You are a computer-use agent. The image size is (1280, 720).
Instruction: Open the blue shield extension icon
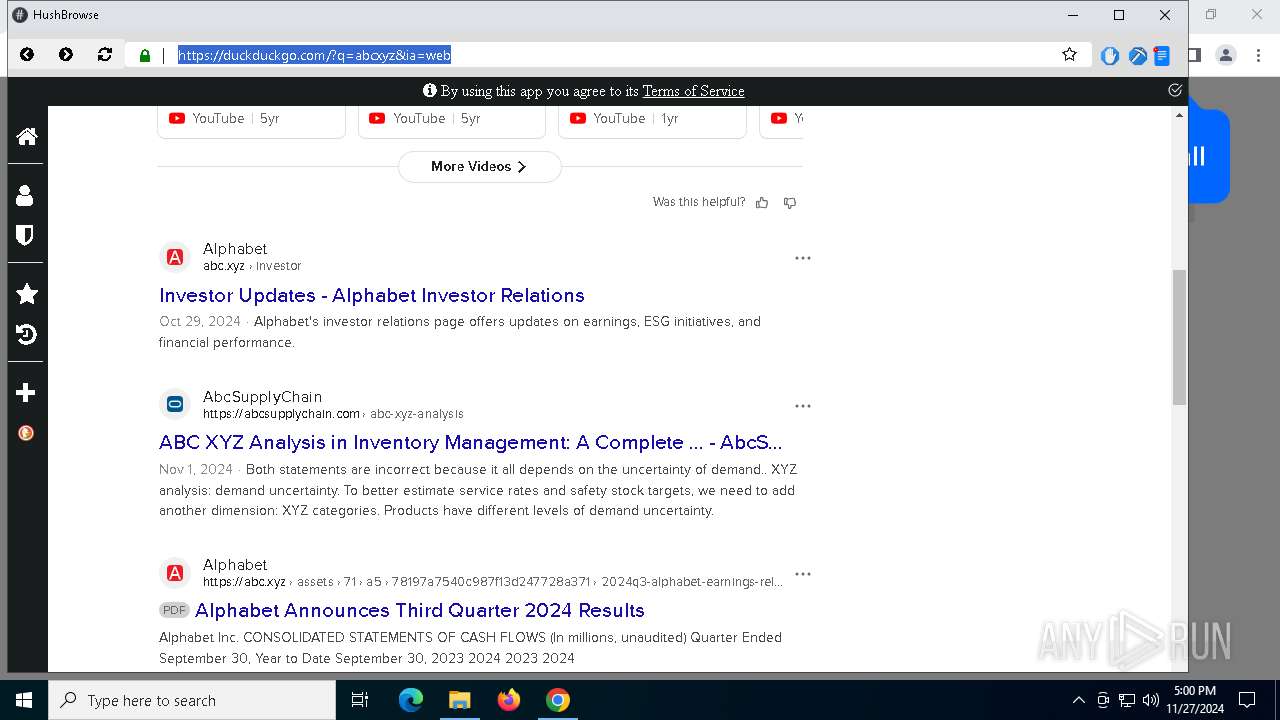click(1109, 56)
